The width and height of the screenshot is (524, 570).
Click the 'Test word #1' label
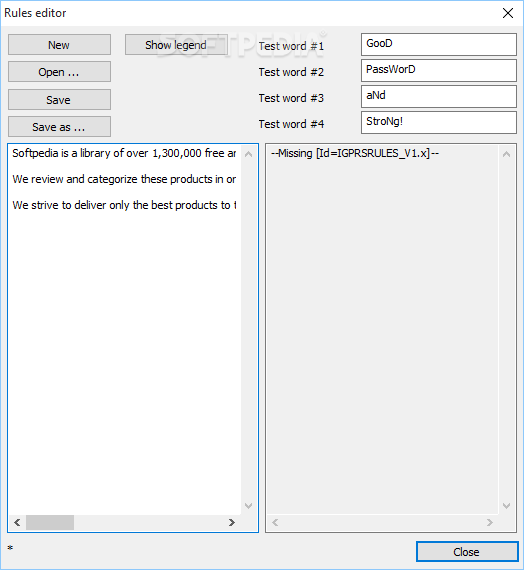click(x=291, y=46)
